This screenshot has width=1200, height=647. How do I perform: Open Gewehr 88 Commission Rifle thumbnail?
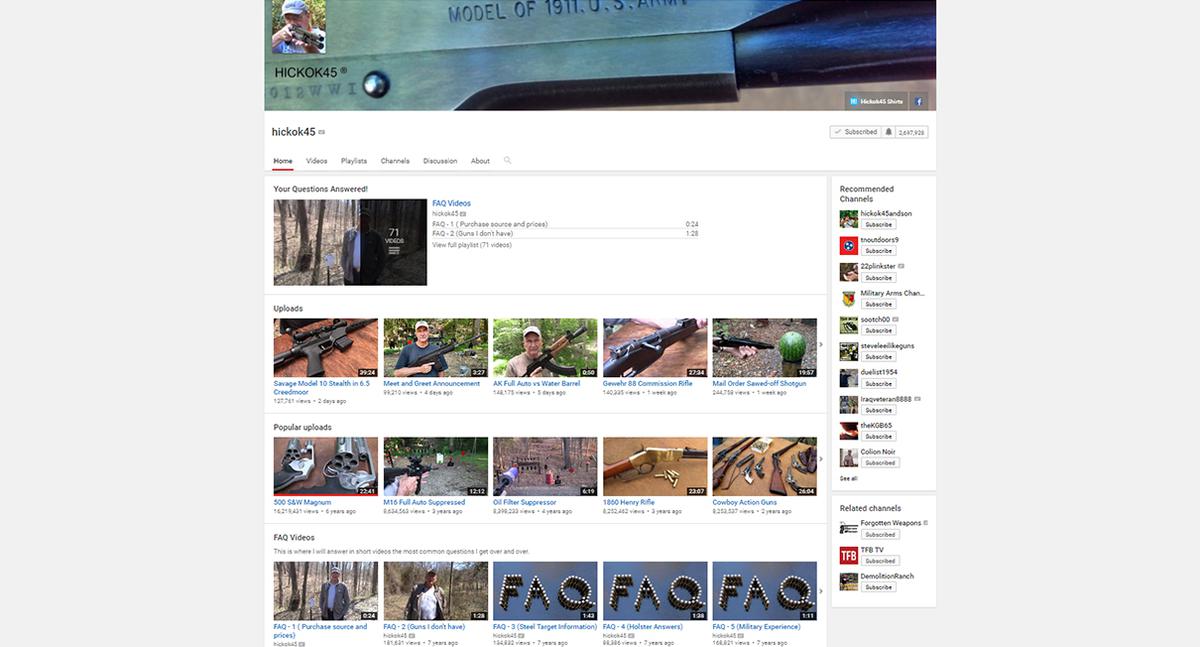[x=655, y=347]
